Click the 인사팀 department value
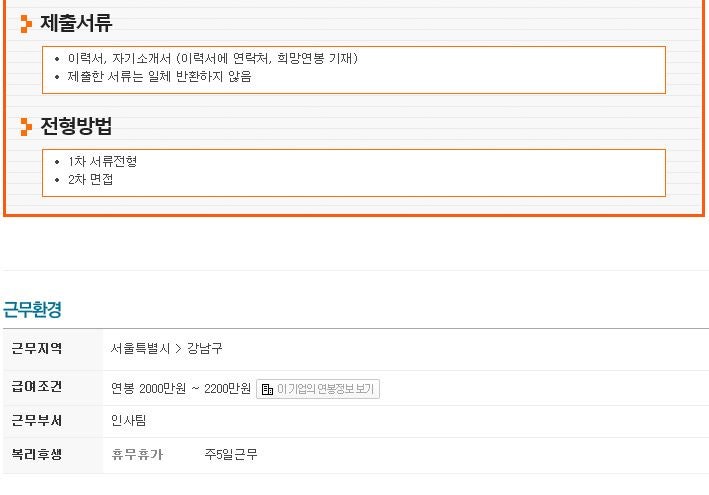Screen dimensions: 709x495 [128, 420]
